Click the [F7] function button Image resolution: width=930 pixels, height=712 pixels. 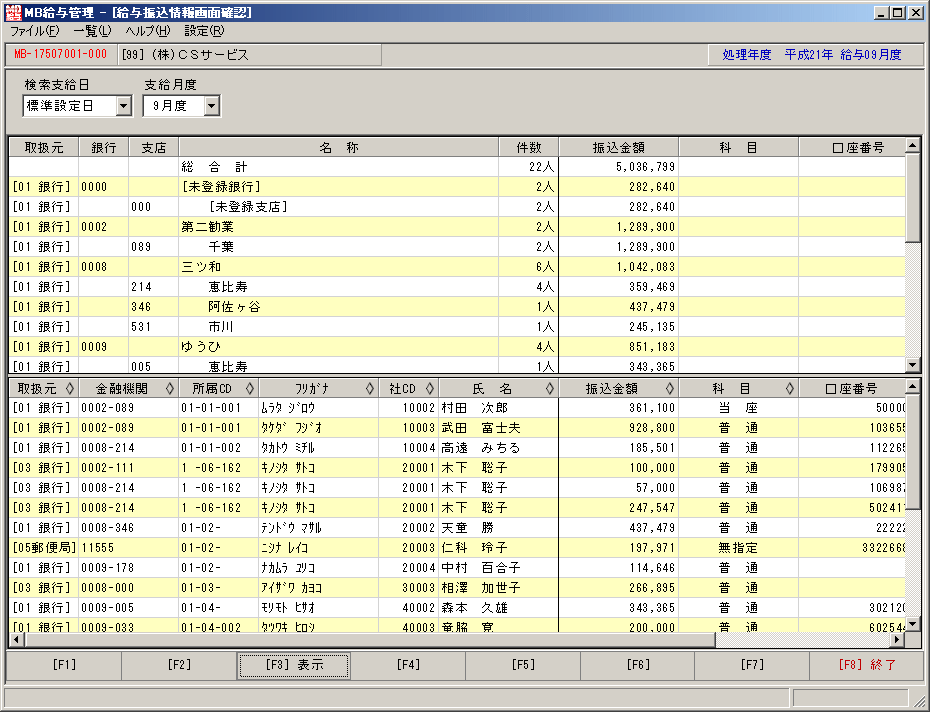(752, 665)
